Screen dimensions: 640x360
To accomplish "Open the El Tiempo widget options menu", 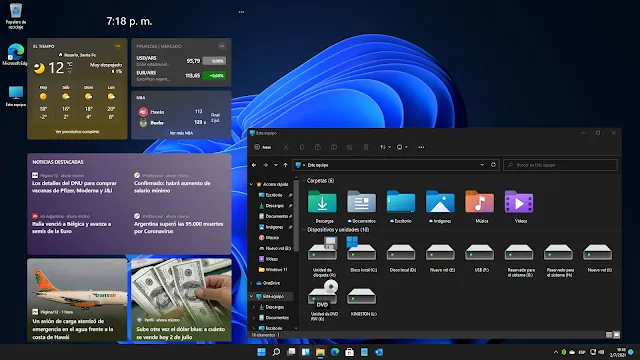I will (118, 46).
